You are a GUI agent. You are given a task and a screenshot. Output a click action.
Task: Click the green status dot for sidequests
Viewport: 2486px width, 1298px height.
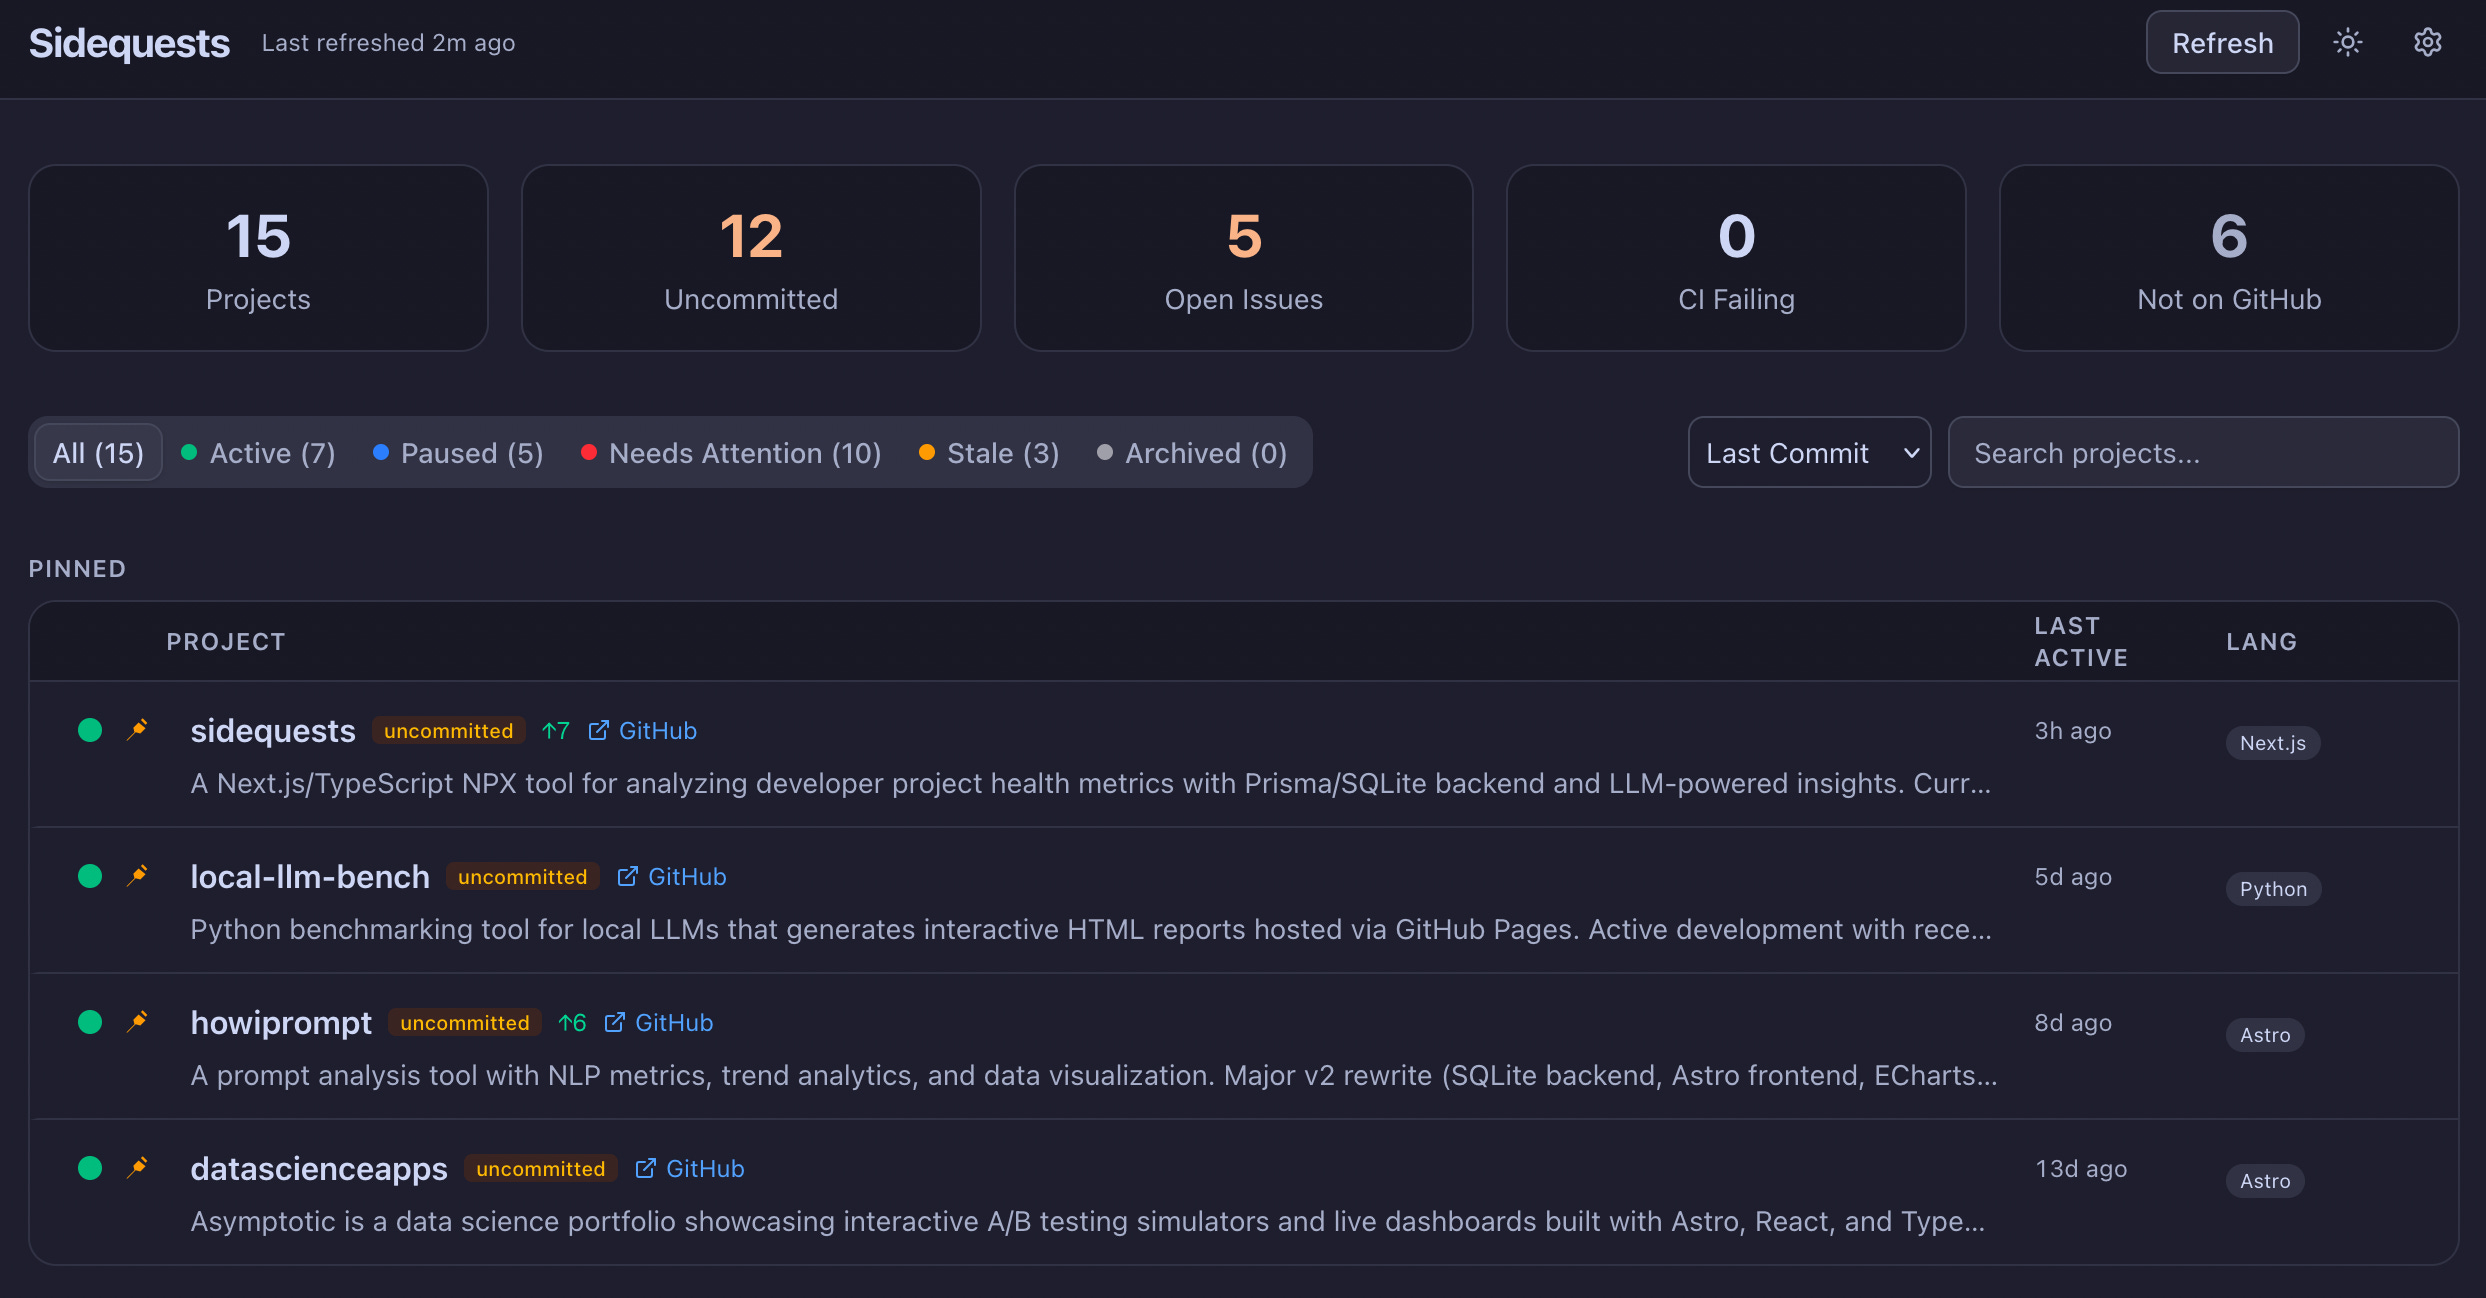[x=90, y=730]
